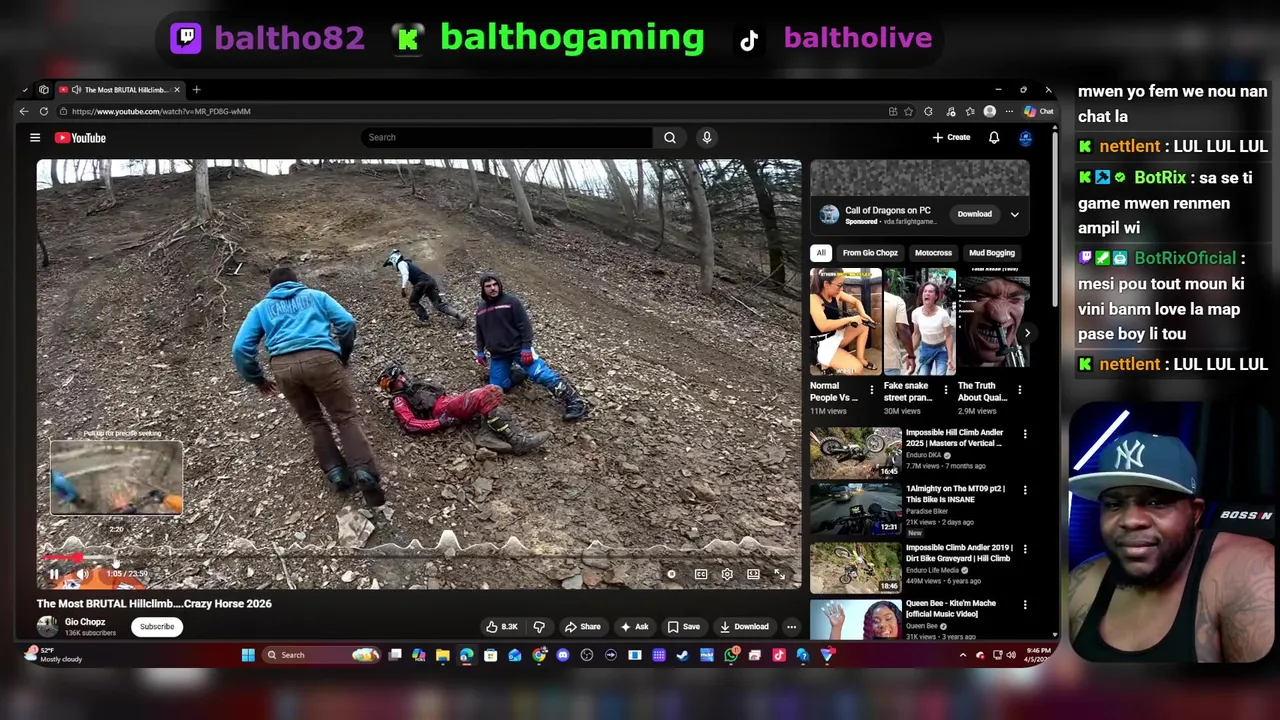
Task: Open new browser tab
Action: pyautogui.click(x=196, y=90)
